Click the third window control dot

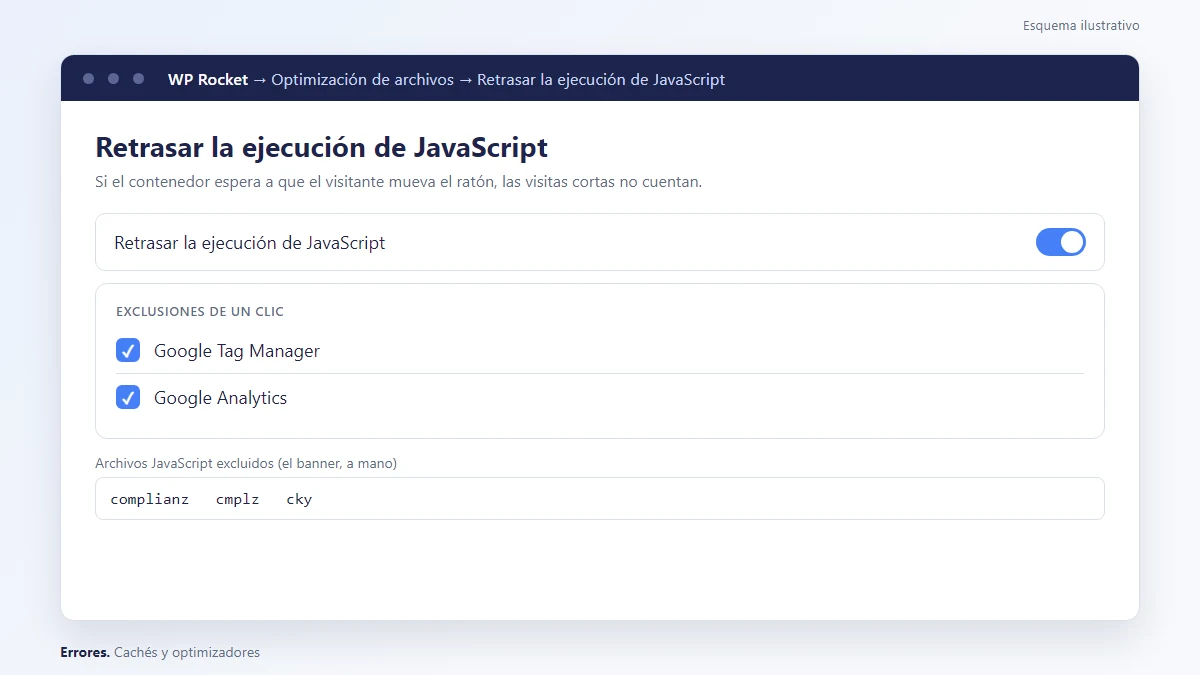point(138,78)
